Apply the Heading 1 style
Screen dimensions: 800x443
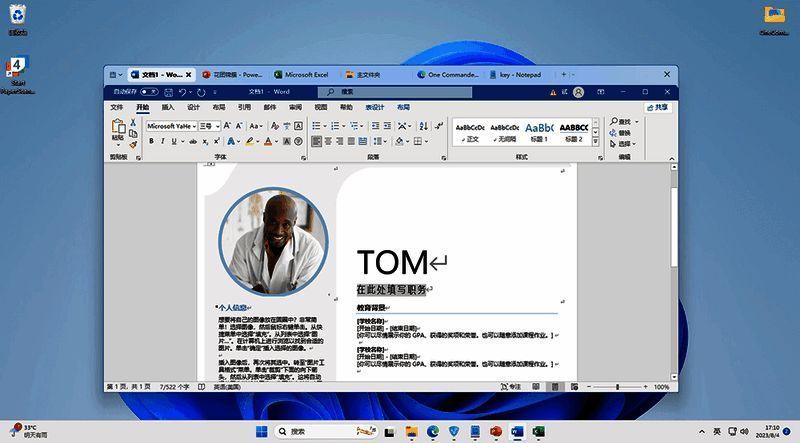[539, 132]
